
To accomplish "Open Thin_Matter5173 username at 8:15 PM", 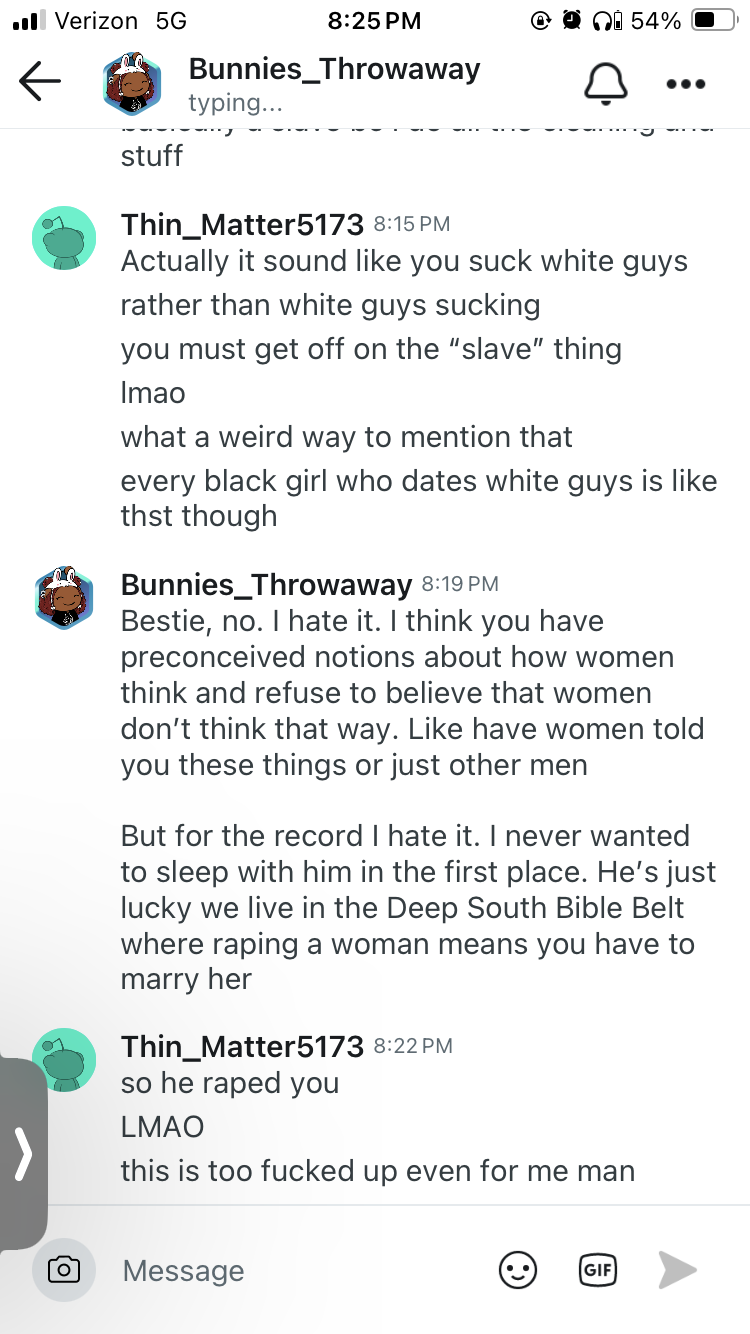I will tap(242, 225).
